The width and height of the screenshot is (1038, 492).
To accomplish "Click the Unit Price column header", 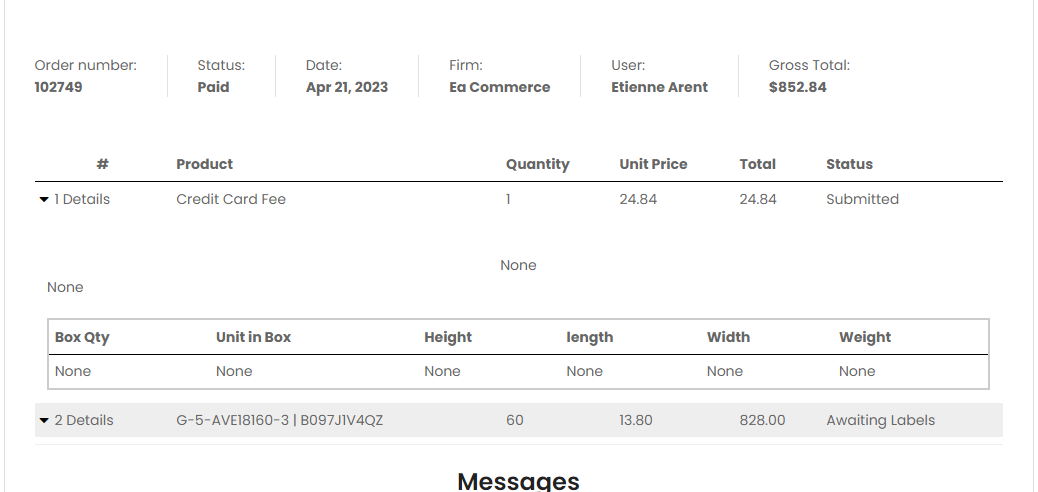I will click(653, 164).
